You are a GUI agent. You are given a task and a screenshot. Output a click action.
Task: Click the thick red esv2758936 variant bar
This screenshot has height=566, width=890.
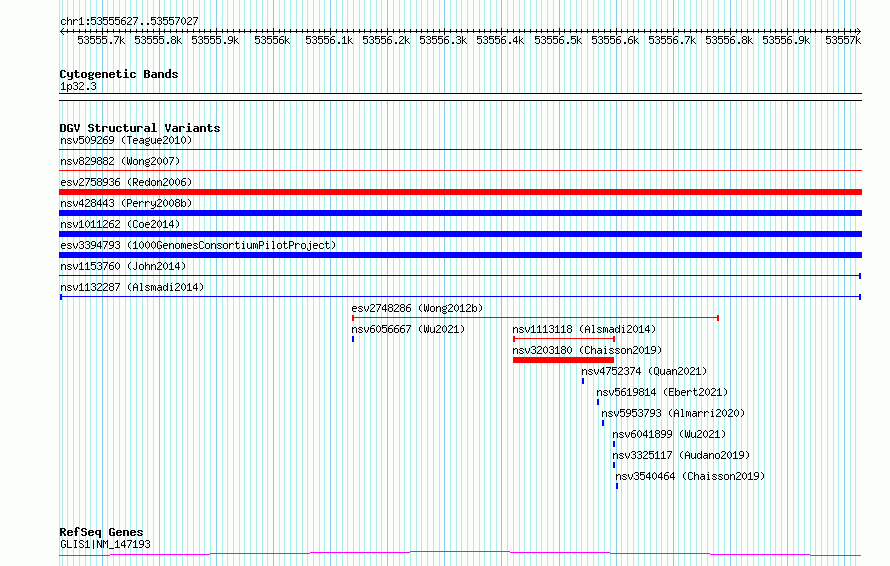pos(460,192)
